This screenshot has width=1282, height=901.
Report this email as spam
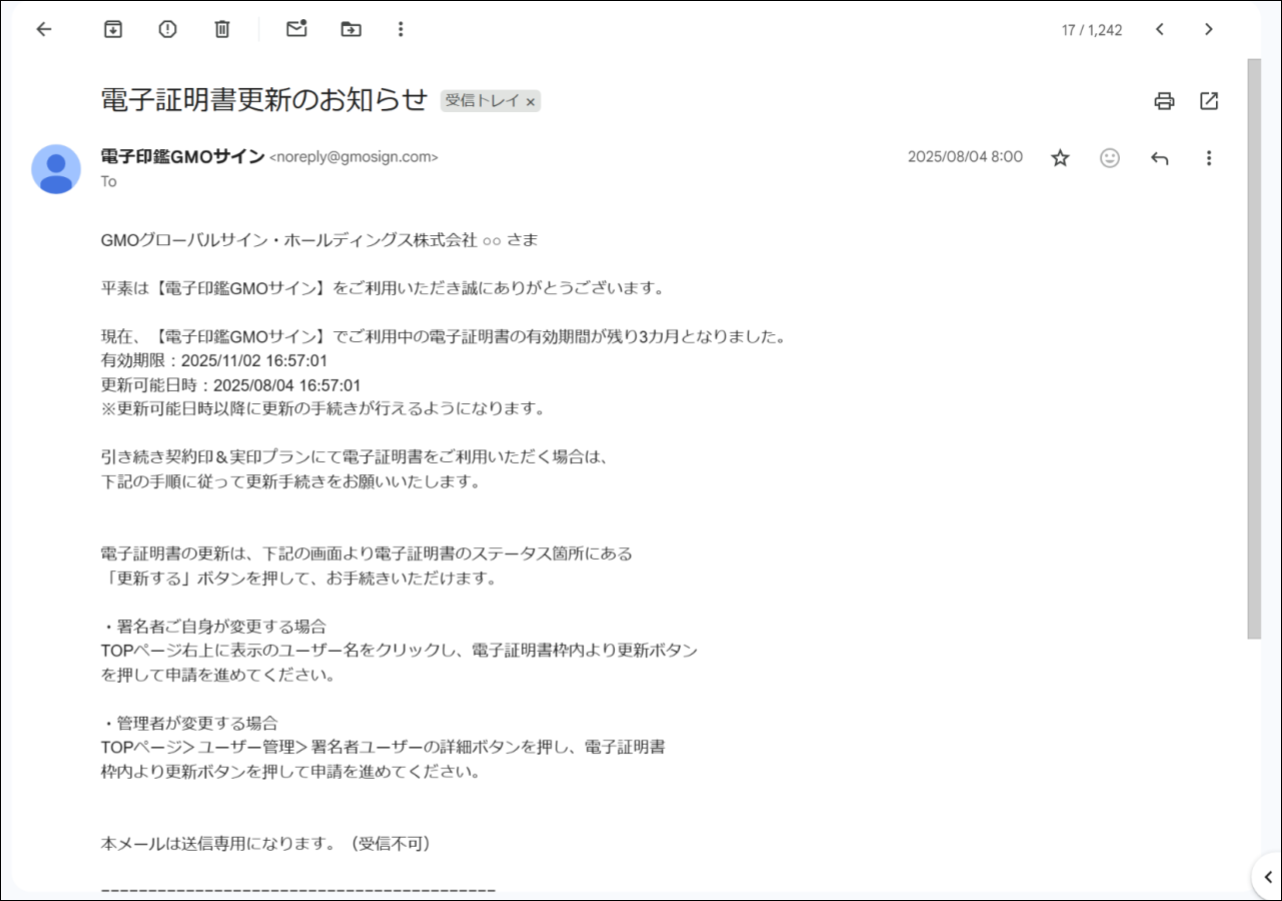click(167, 29)
